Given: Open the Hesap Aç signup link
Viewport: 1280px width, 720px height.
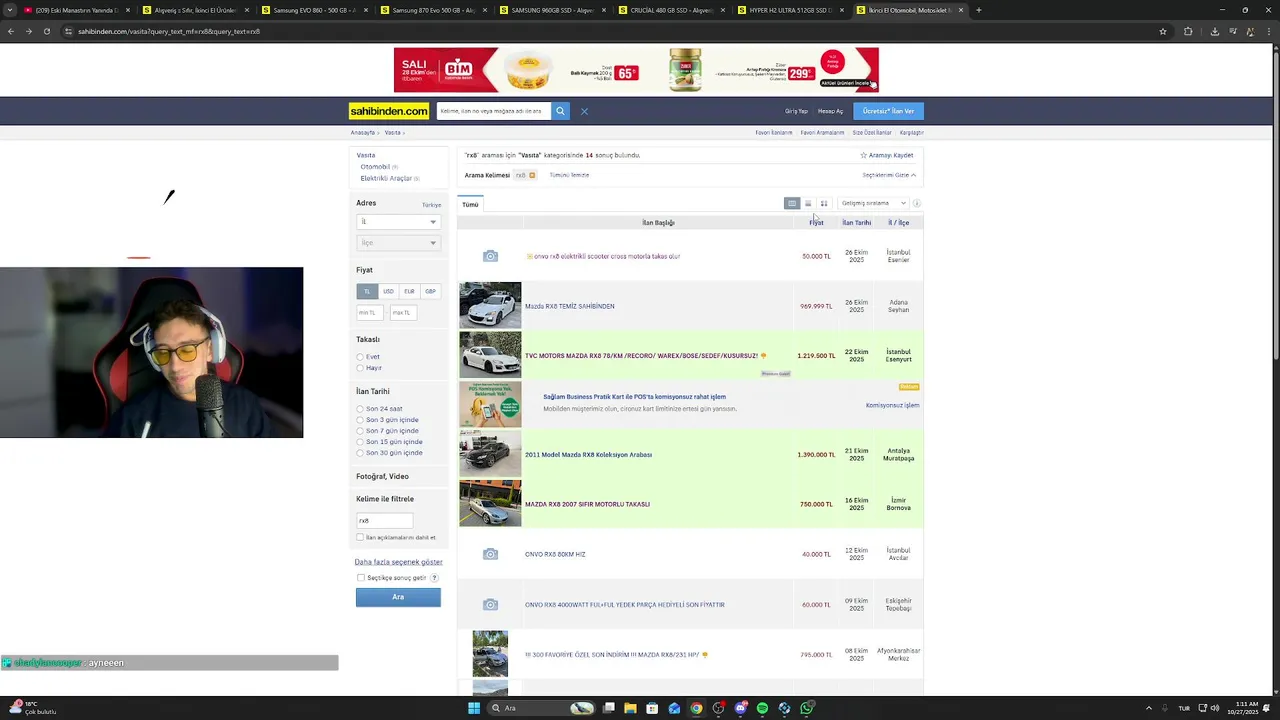Looking at the screenshot, I should coord(830,111).
